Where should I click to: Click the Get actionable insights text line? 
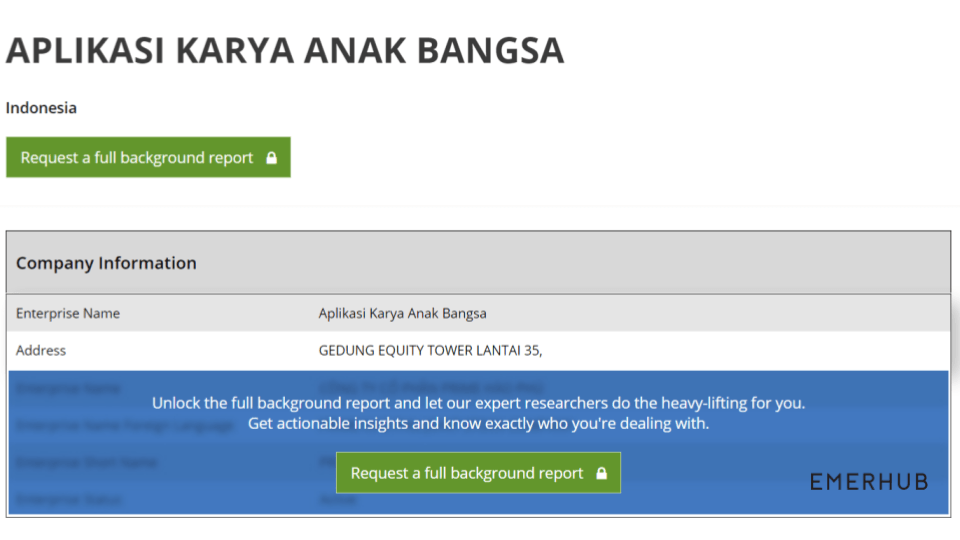tap(478, 424)
